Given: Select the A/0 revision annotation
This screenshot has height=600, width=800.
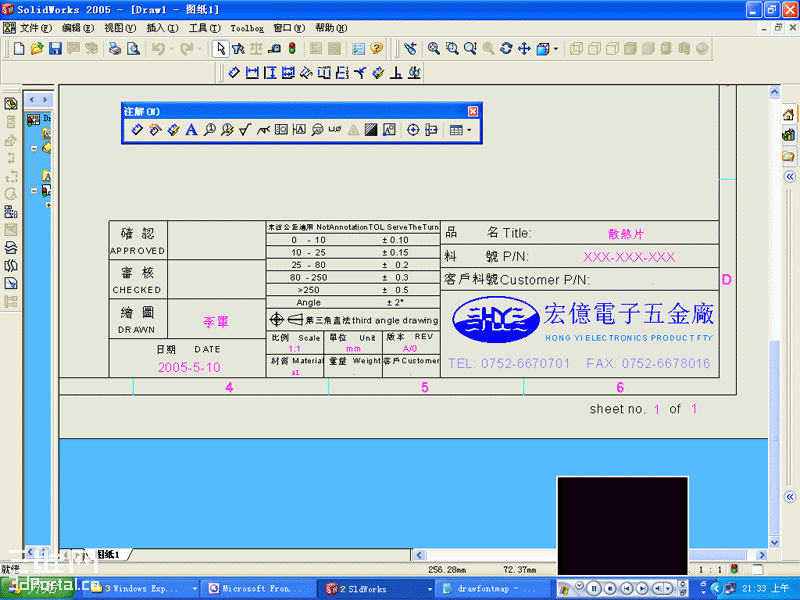Looking at the screenshot, I should 410,349.
